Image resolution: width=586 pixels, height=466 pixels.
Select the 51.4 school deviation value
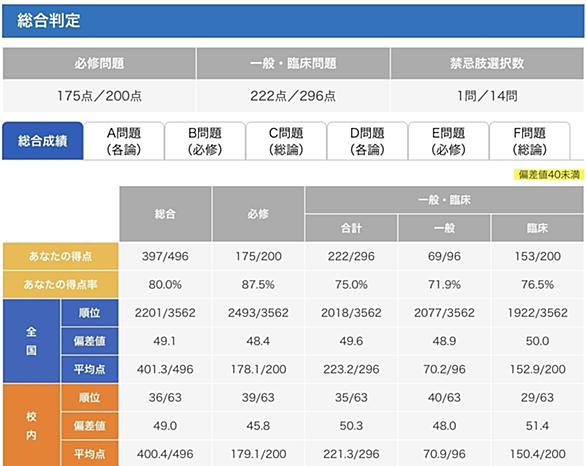click(x=537, y=426)
